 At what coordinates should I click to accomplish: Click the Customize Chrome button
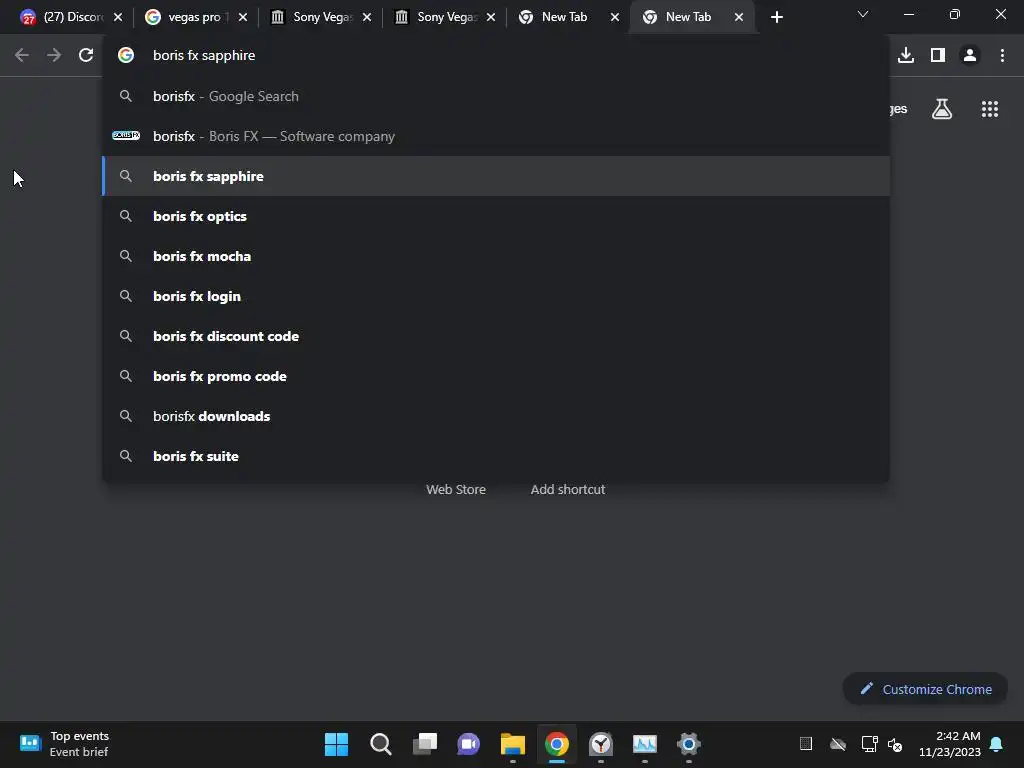[925, 689]
